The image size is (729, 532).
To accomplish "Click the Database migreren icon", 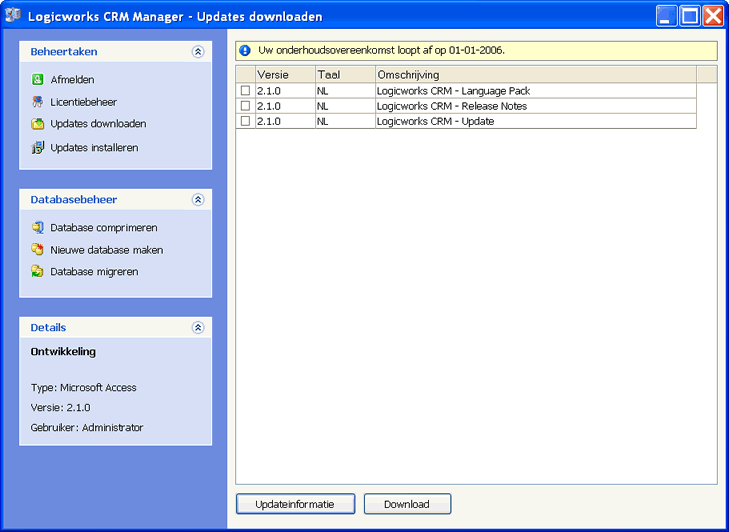I will [38, 271].
